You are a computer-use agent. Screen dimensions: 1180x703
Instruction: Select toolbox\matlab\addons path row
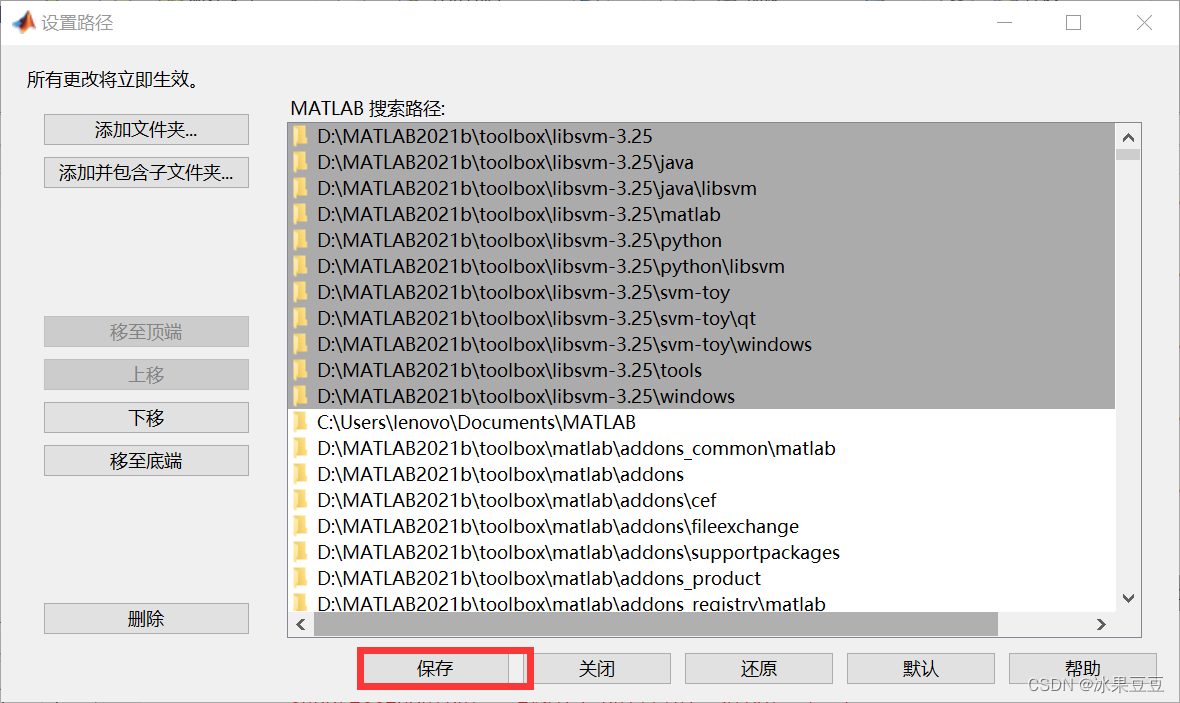(x=701, y=474)
